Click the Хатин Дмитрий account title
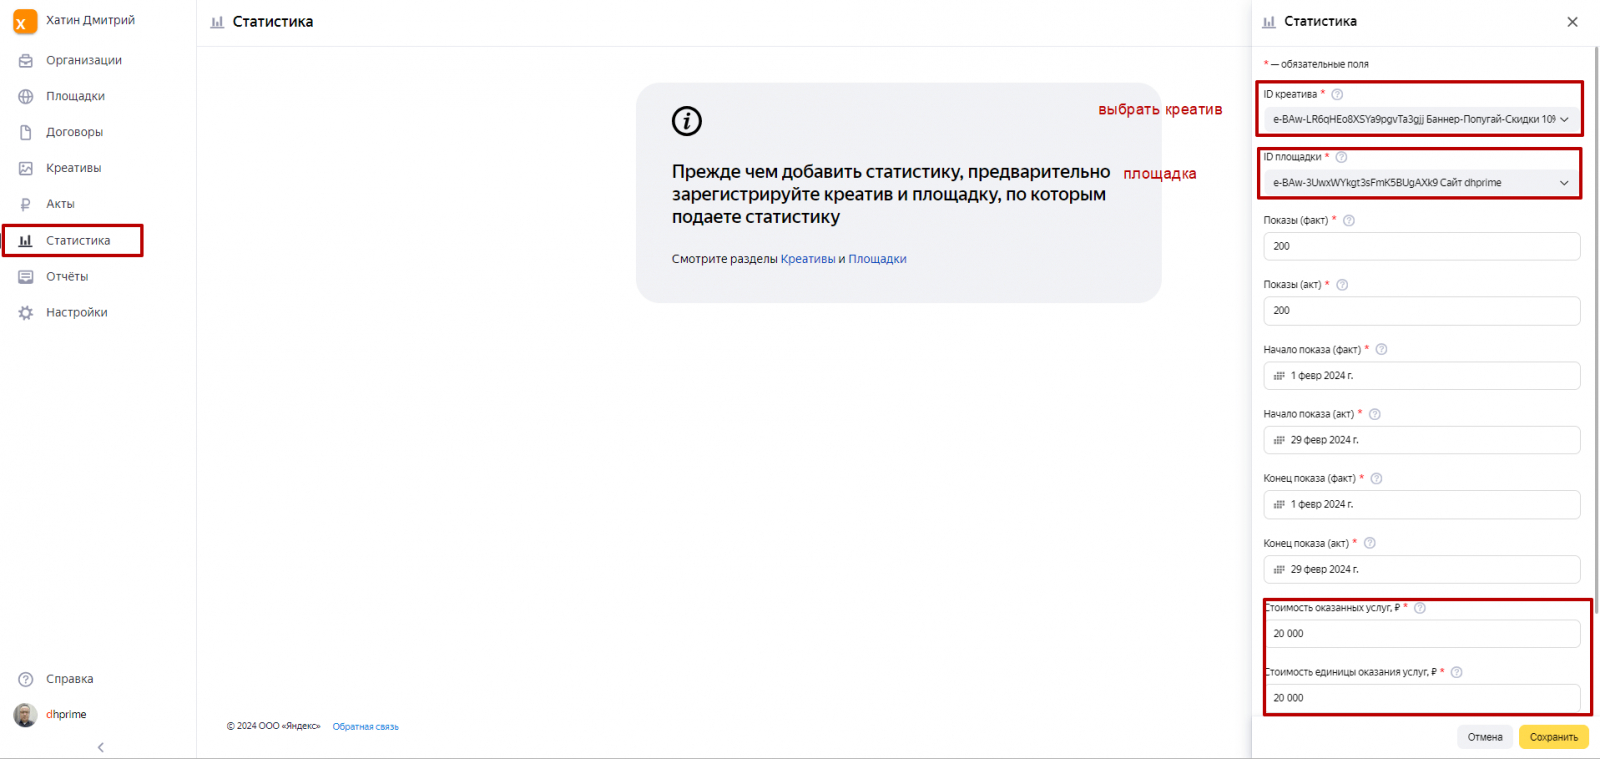Image resolution: width=1600 pixels, height=759 pixels. [90, 20]
